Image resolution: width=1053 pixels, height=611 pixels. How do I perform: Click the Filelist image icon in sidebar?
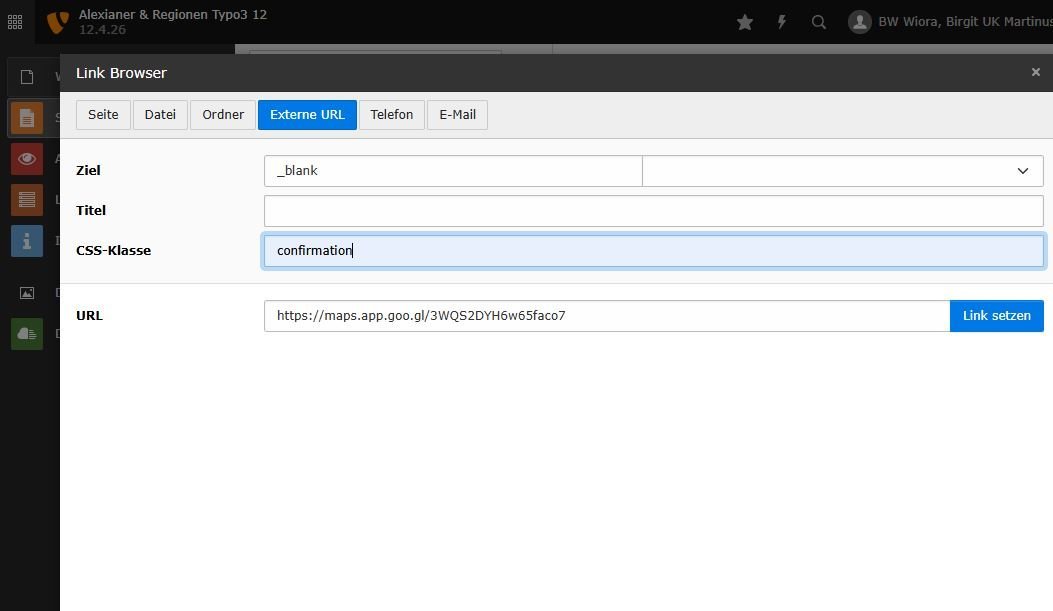pyautogui.click(x=27, y=293)
